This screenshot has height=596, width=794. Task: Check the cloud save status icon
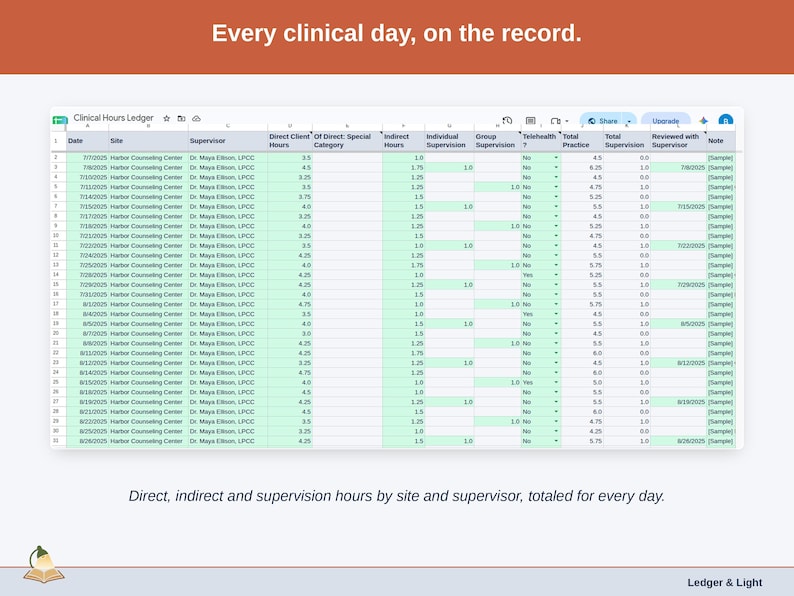click(196, 118)
